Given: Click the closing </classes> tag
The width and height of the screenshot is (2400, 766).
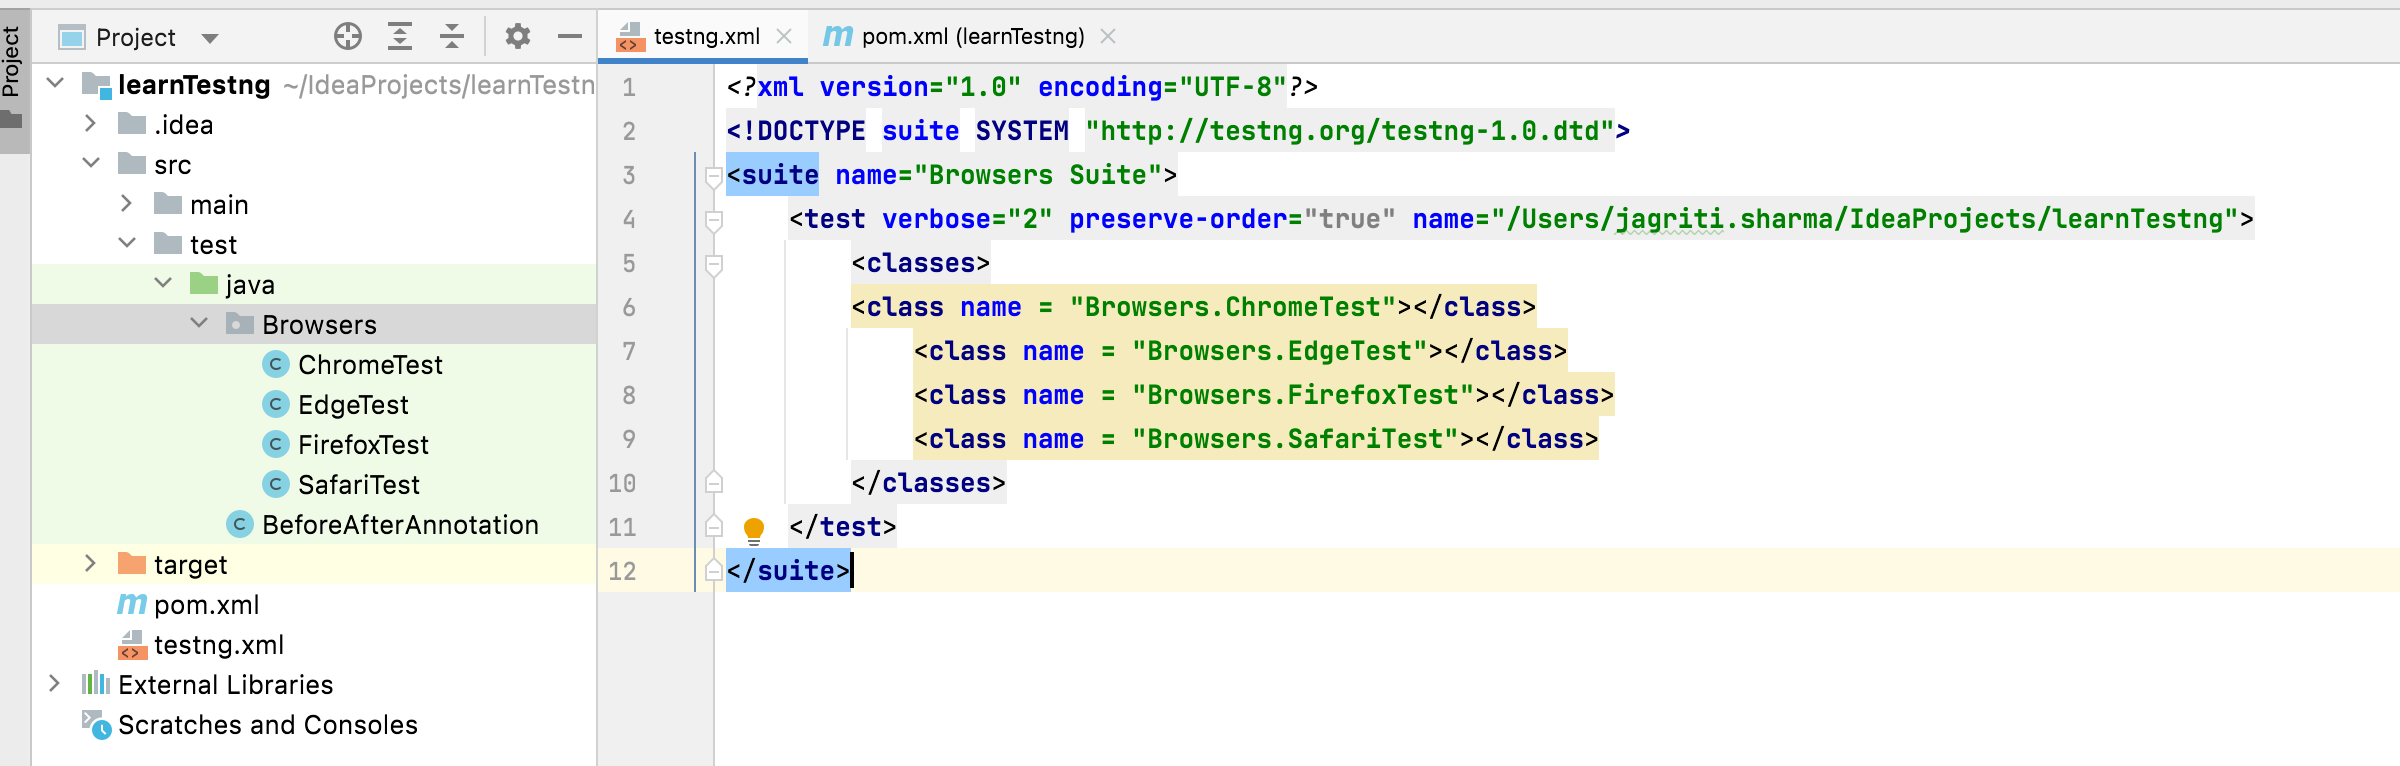Looking at the screenshot, I should pos(928,483).
